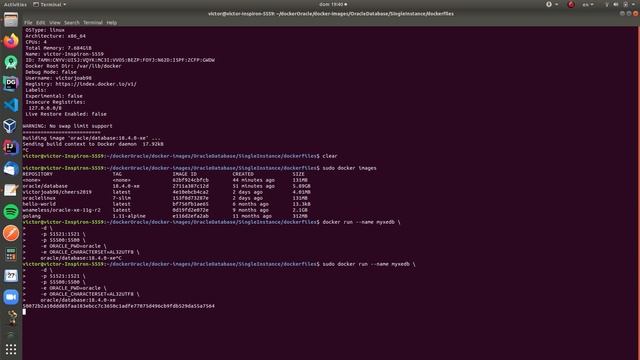The height and width of the screenshot is (360, 640).
Task: Click the 'Docker Root Dir: /var/lib/docker' line
Action: (73, 66)
